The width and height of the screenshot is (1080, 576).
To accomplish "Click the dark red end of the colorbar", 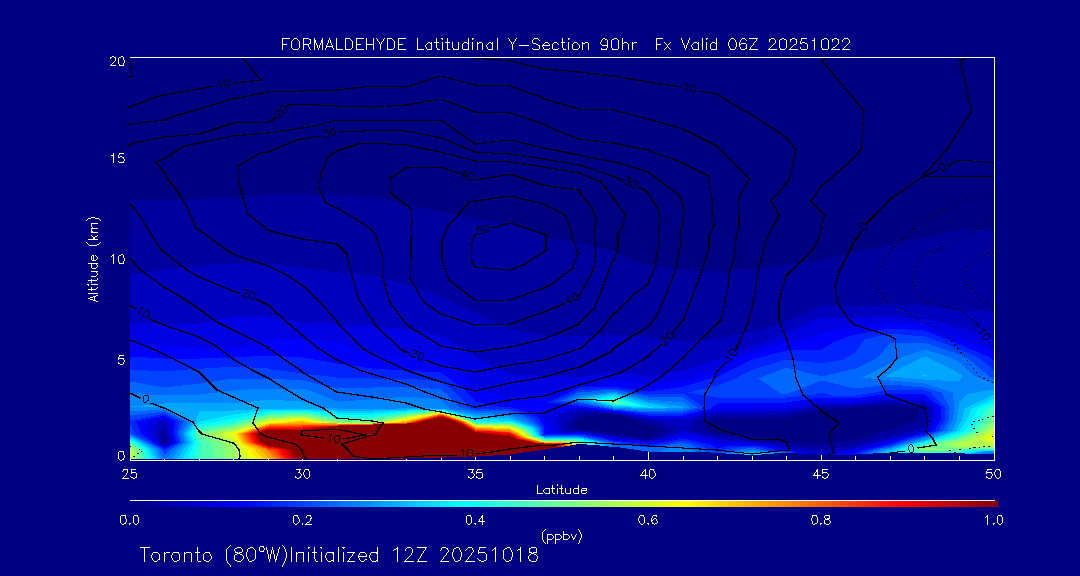I will click(985, 502).
